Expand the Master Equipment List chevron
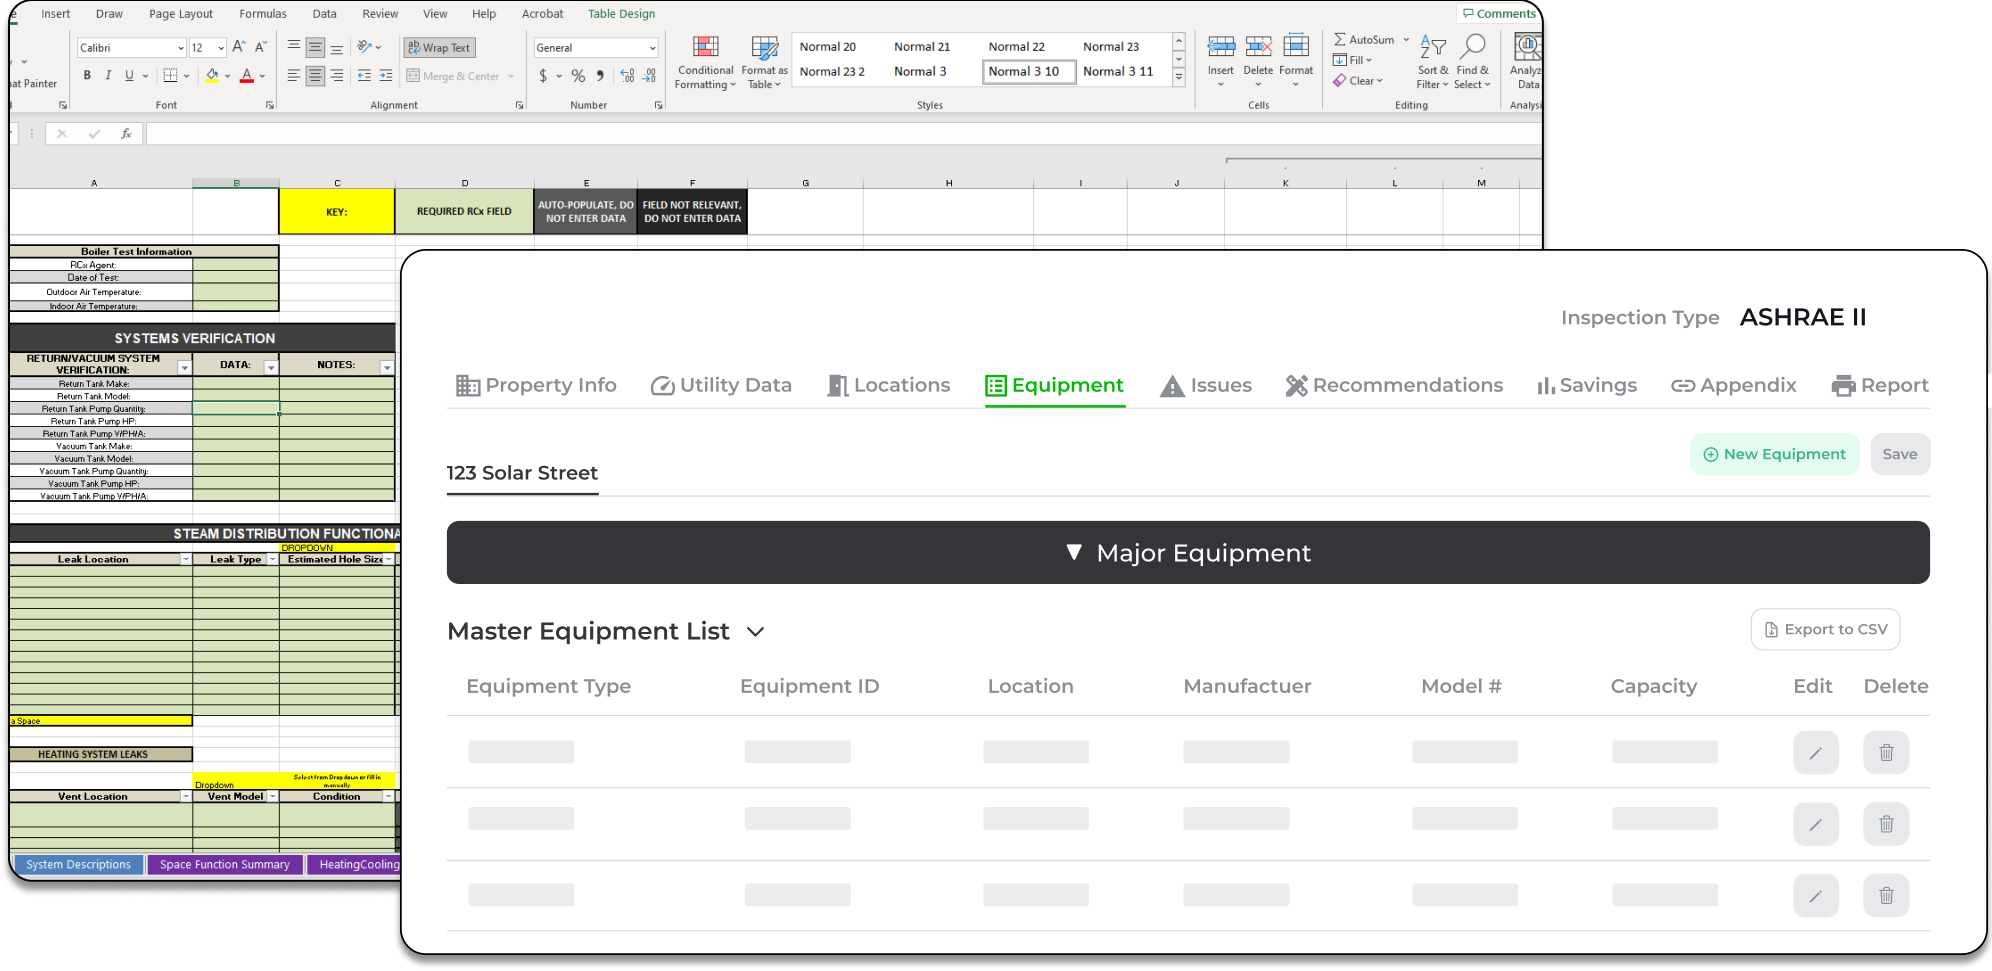This screenshot has height=971, width=1992. click(756, 632)
